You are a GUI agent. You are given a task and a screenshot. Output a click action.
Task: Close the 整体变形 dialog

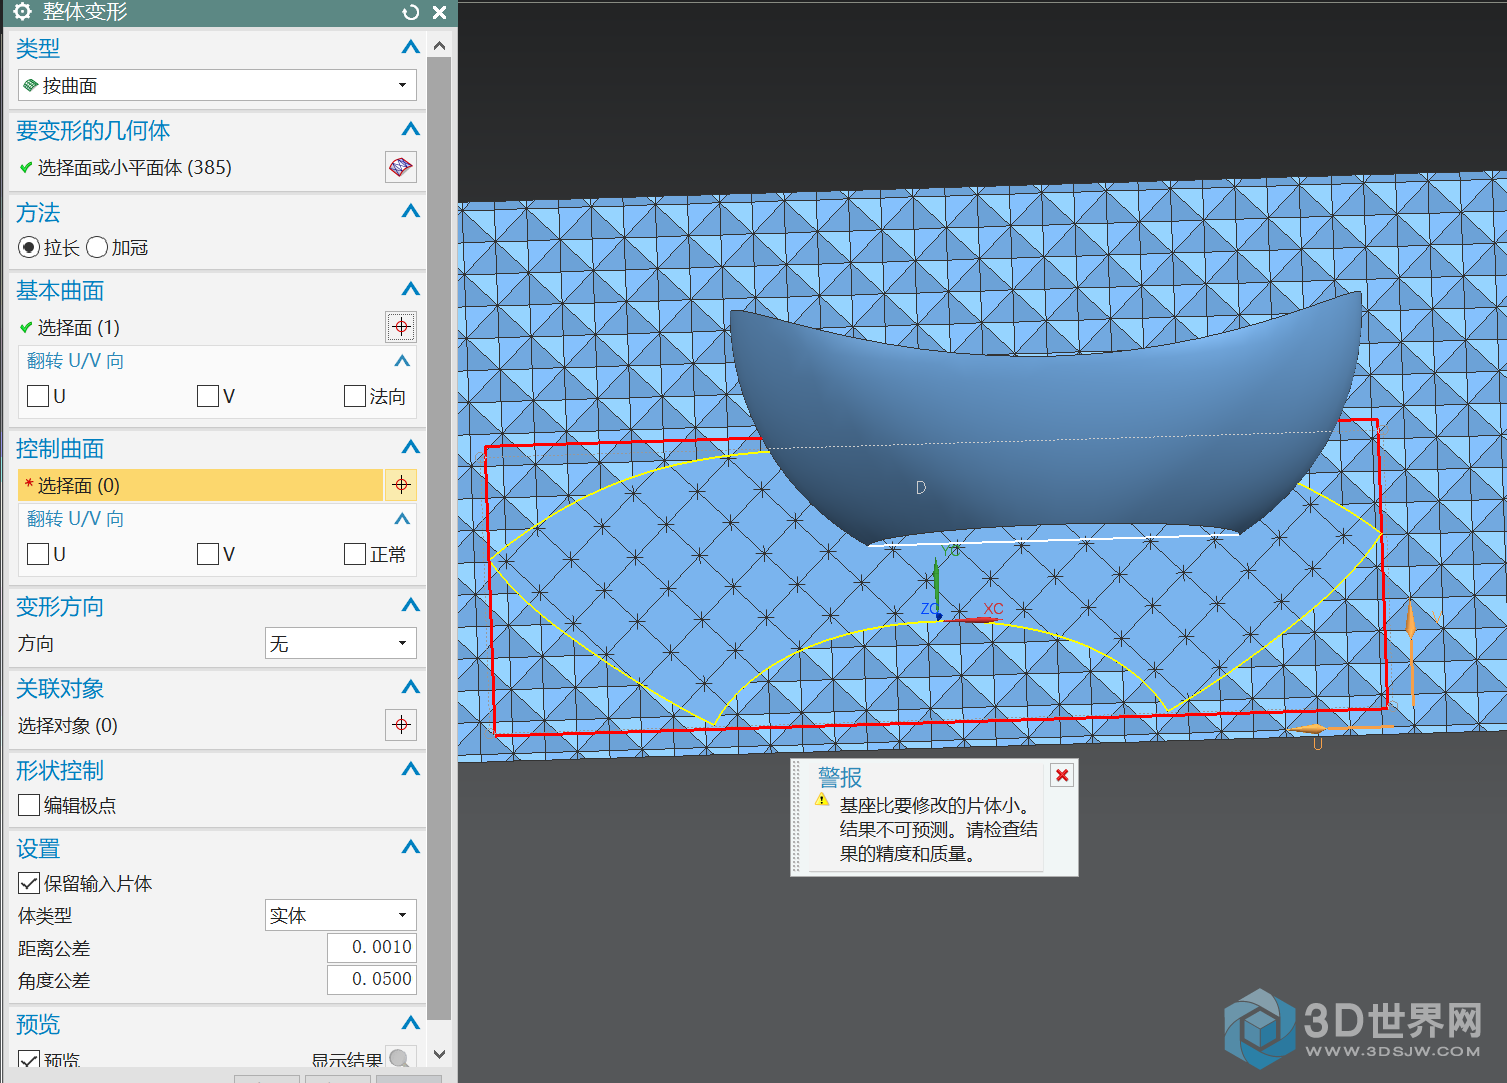[439, 12]
